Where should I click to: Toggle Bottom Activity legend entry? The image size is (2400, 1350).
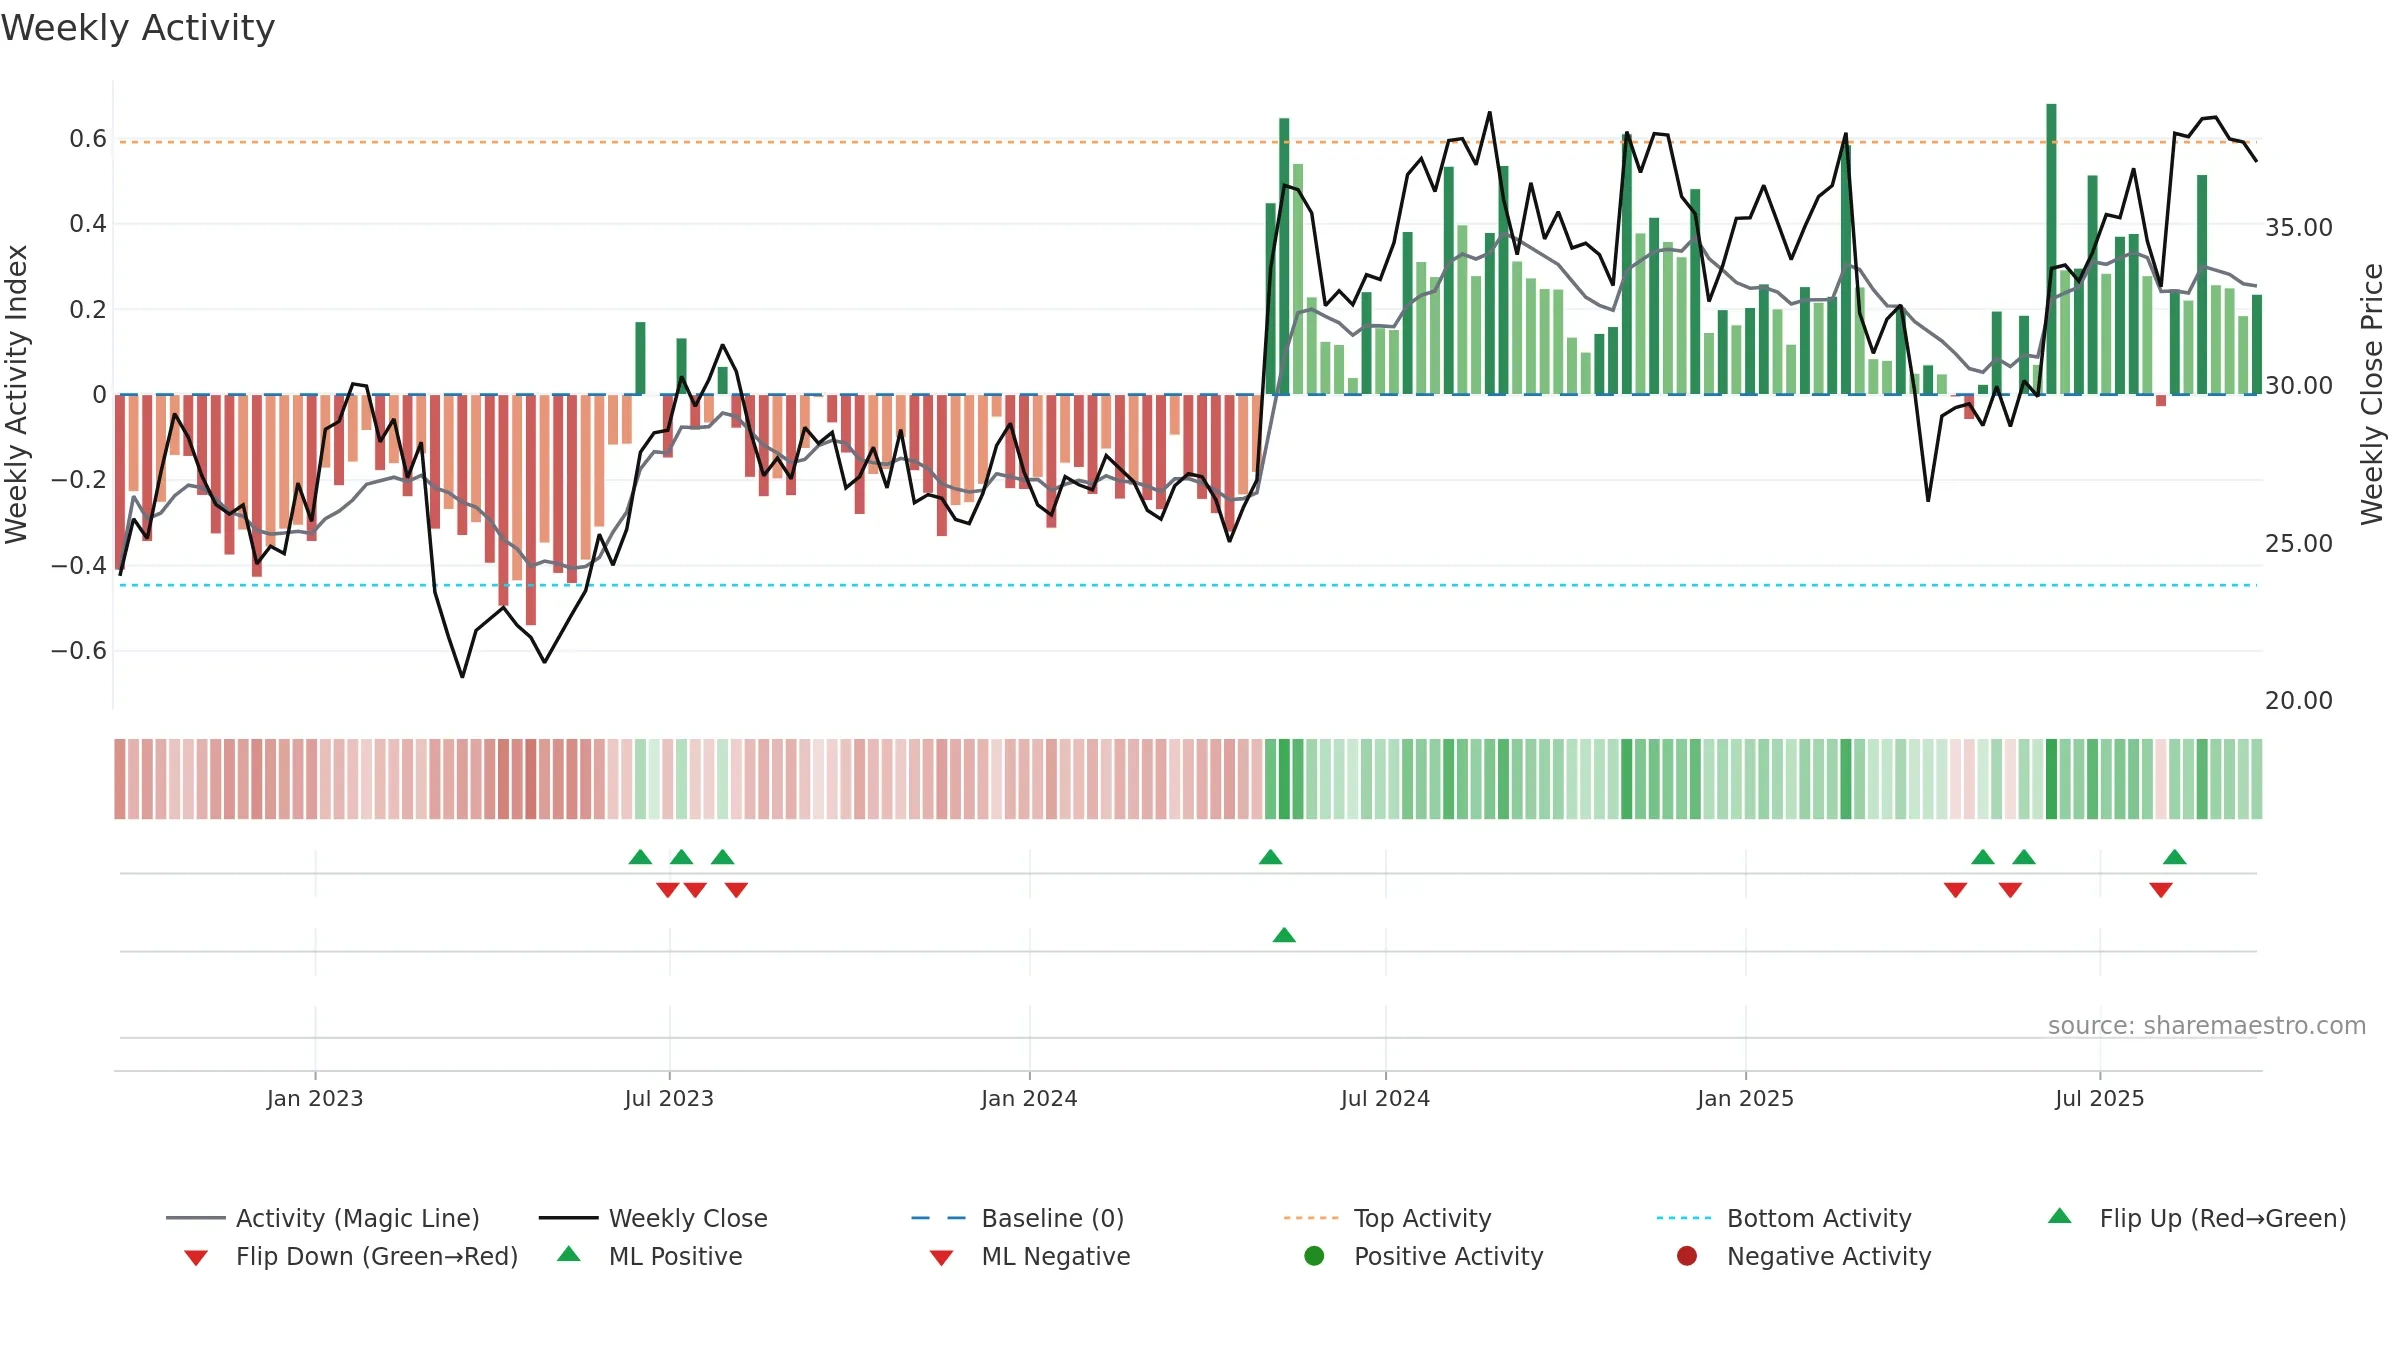tap(1784, 1218)
